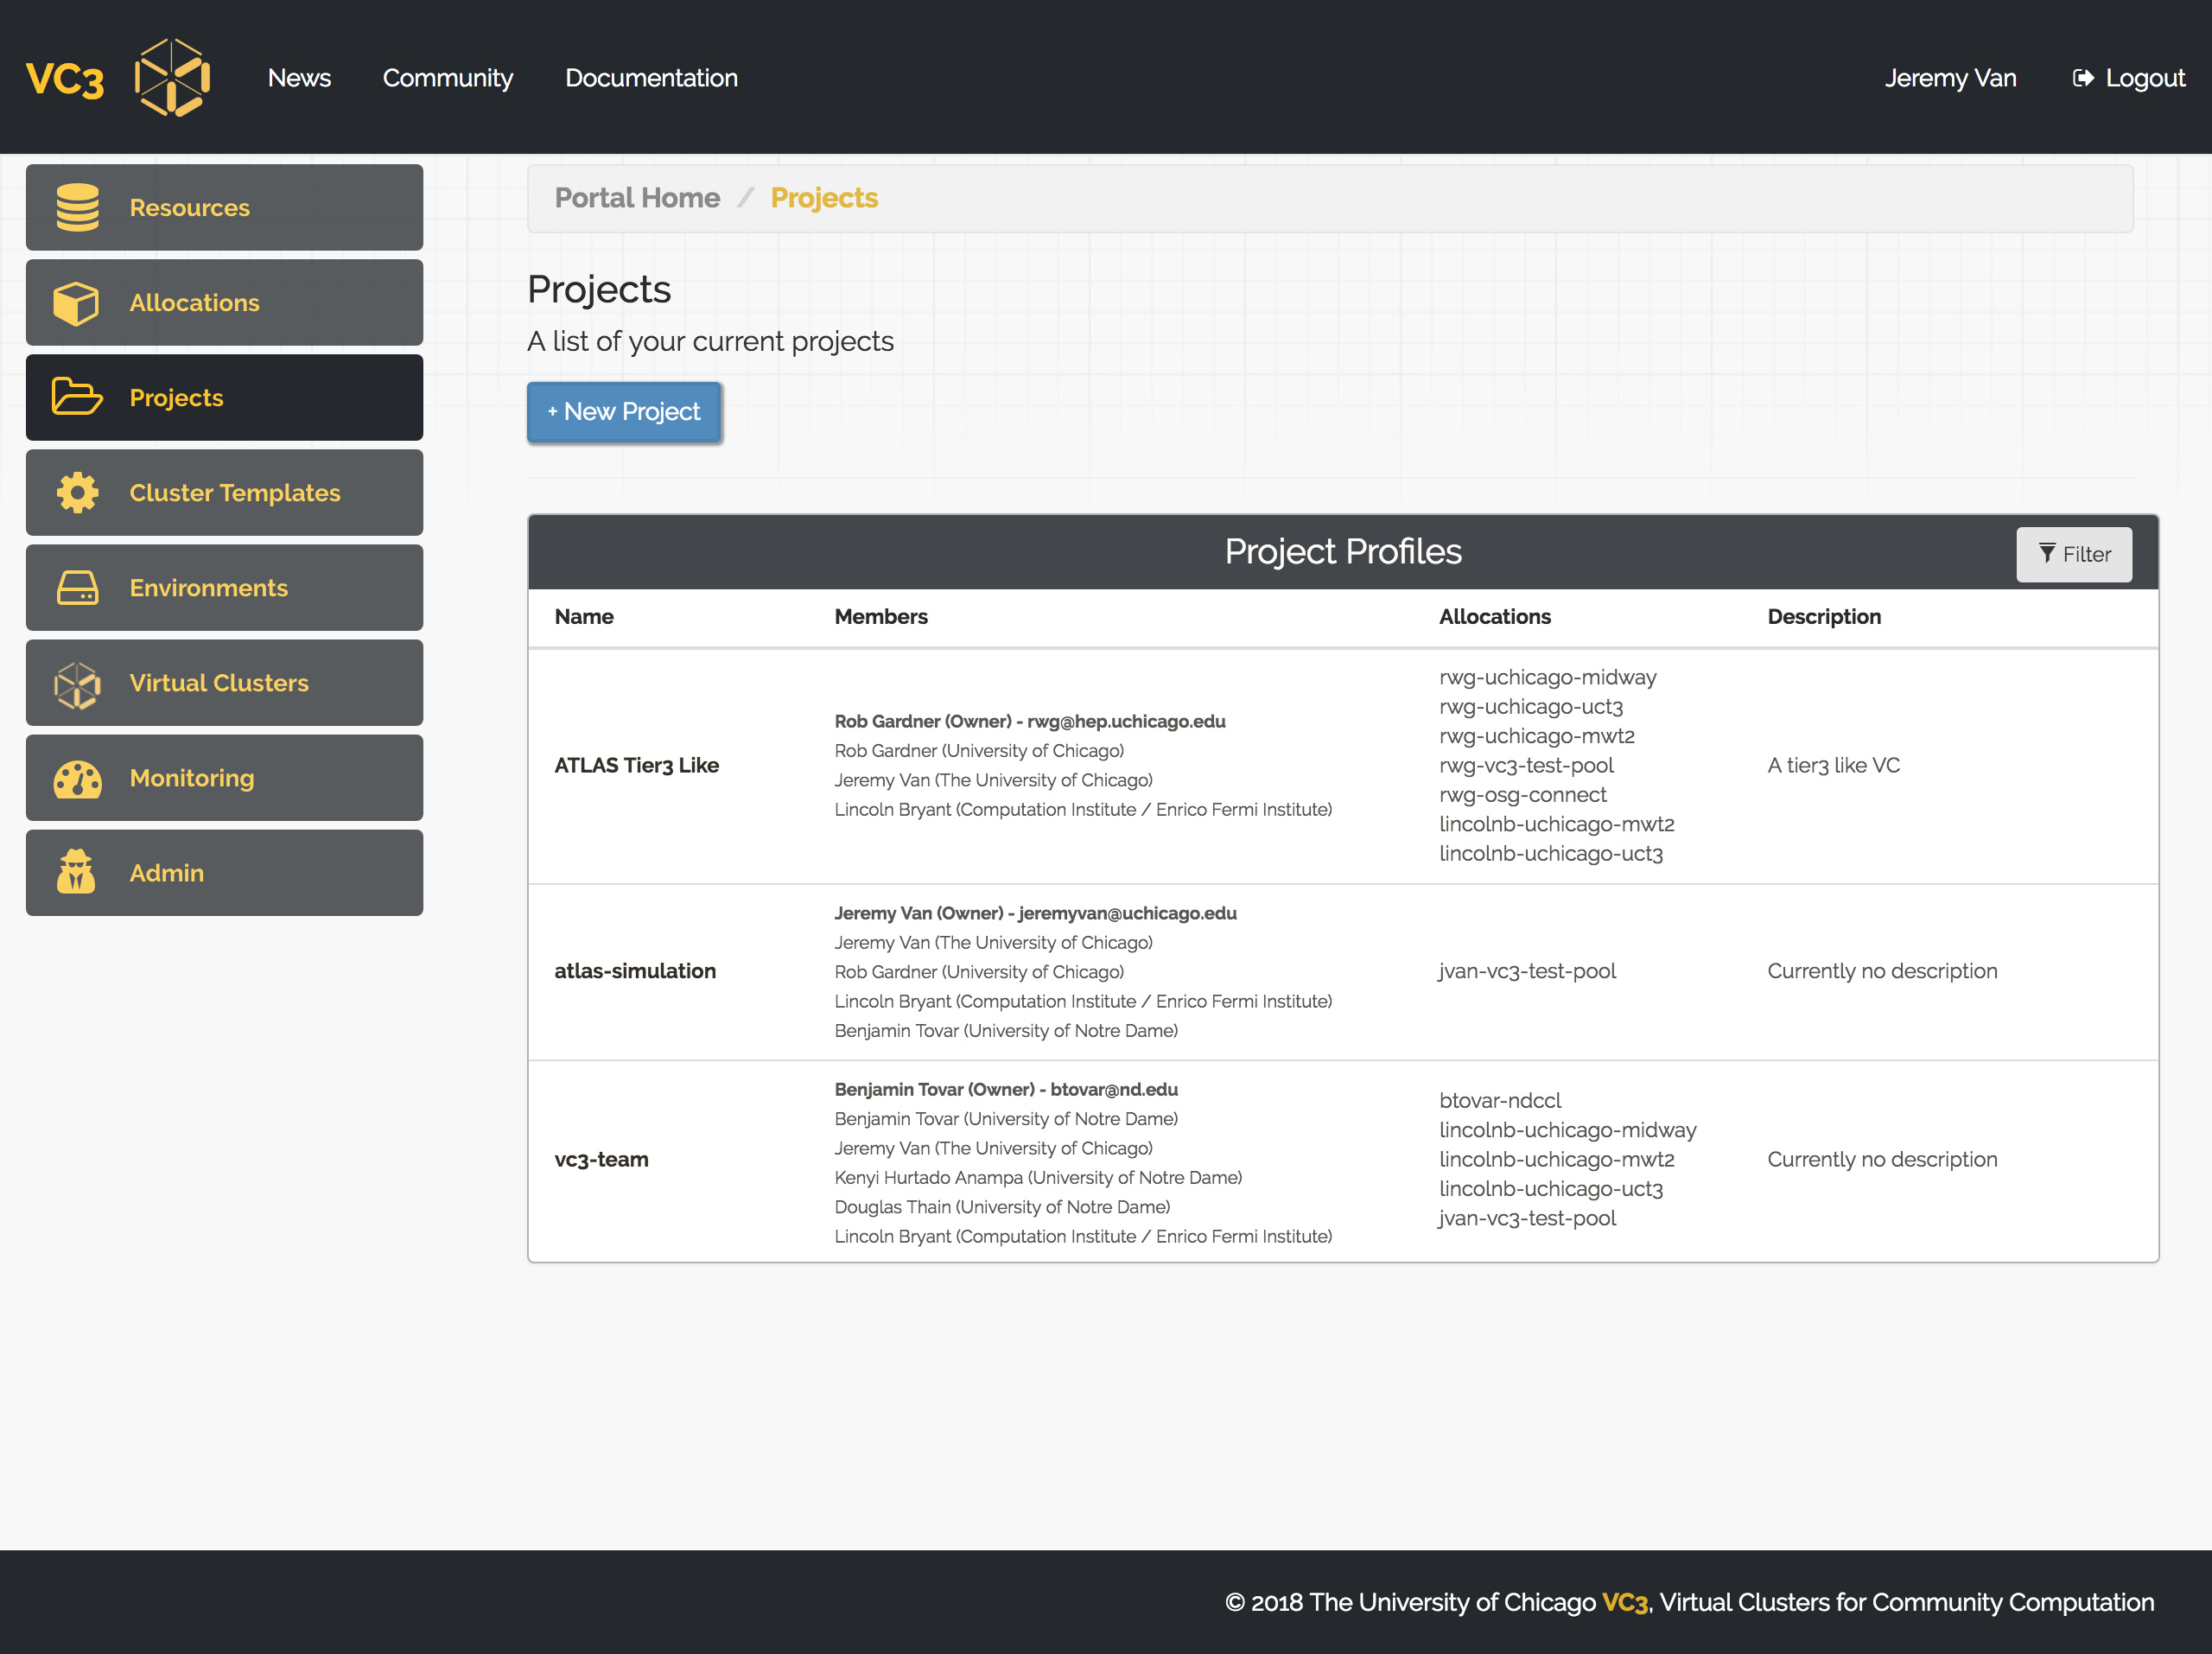2212x1654 pixels.
Task: Click the Resources database stack icon
Action: (77, 207)
